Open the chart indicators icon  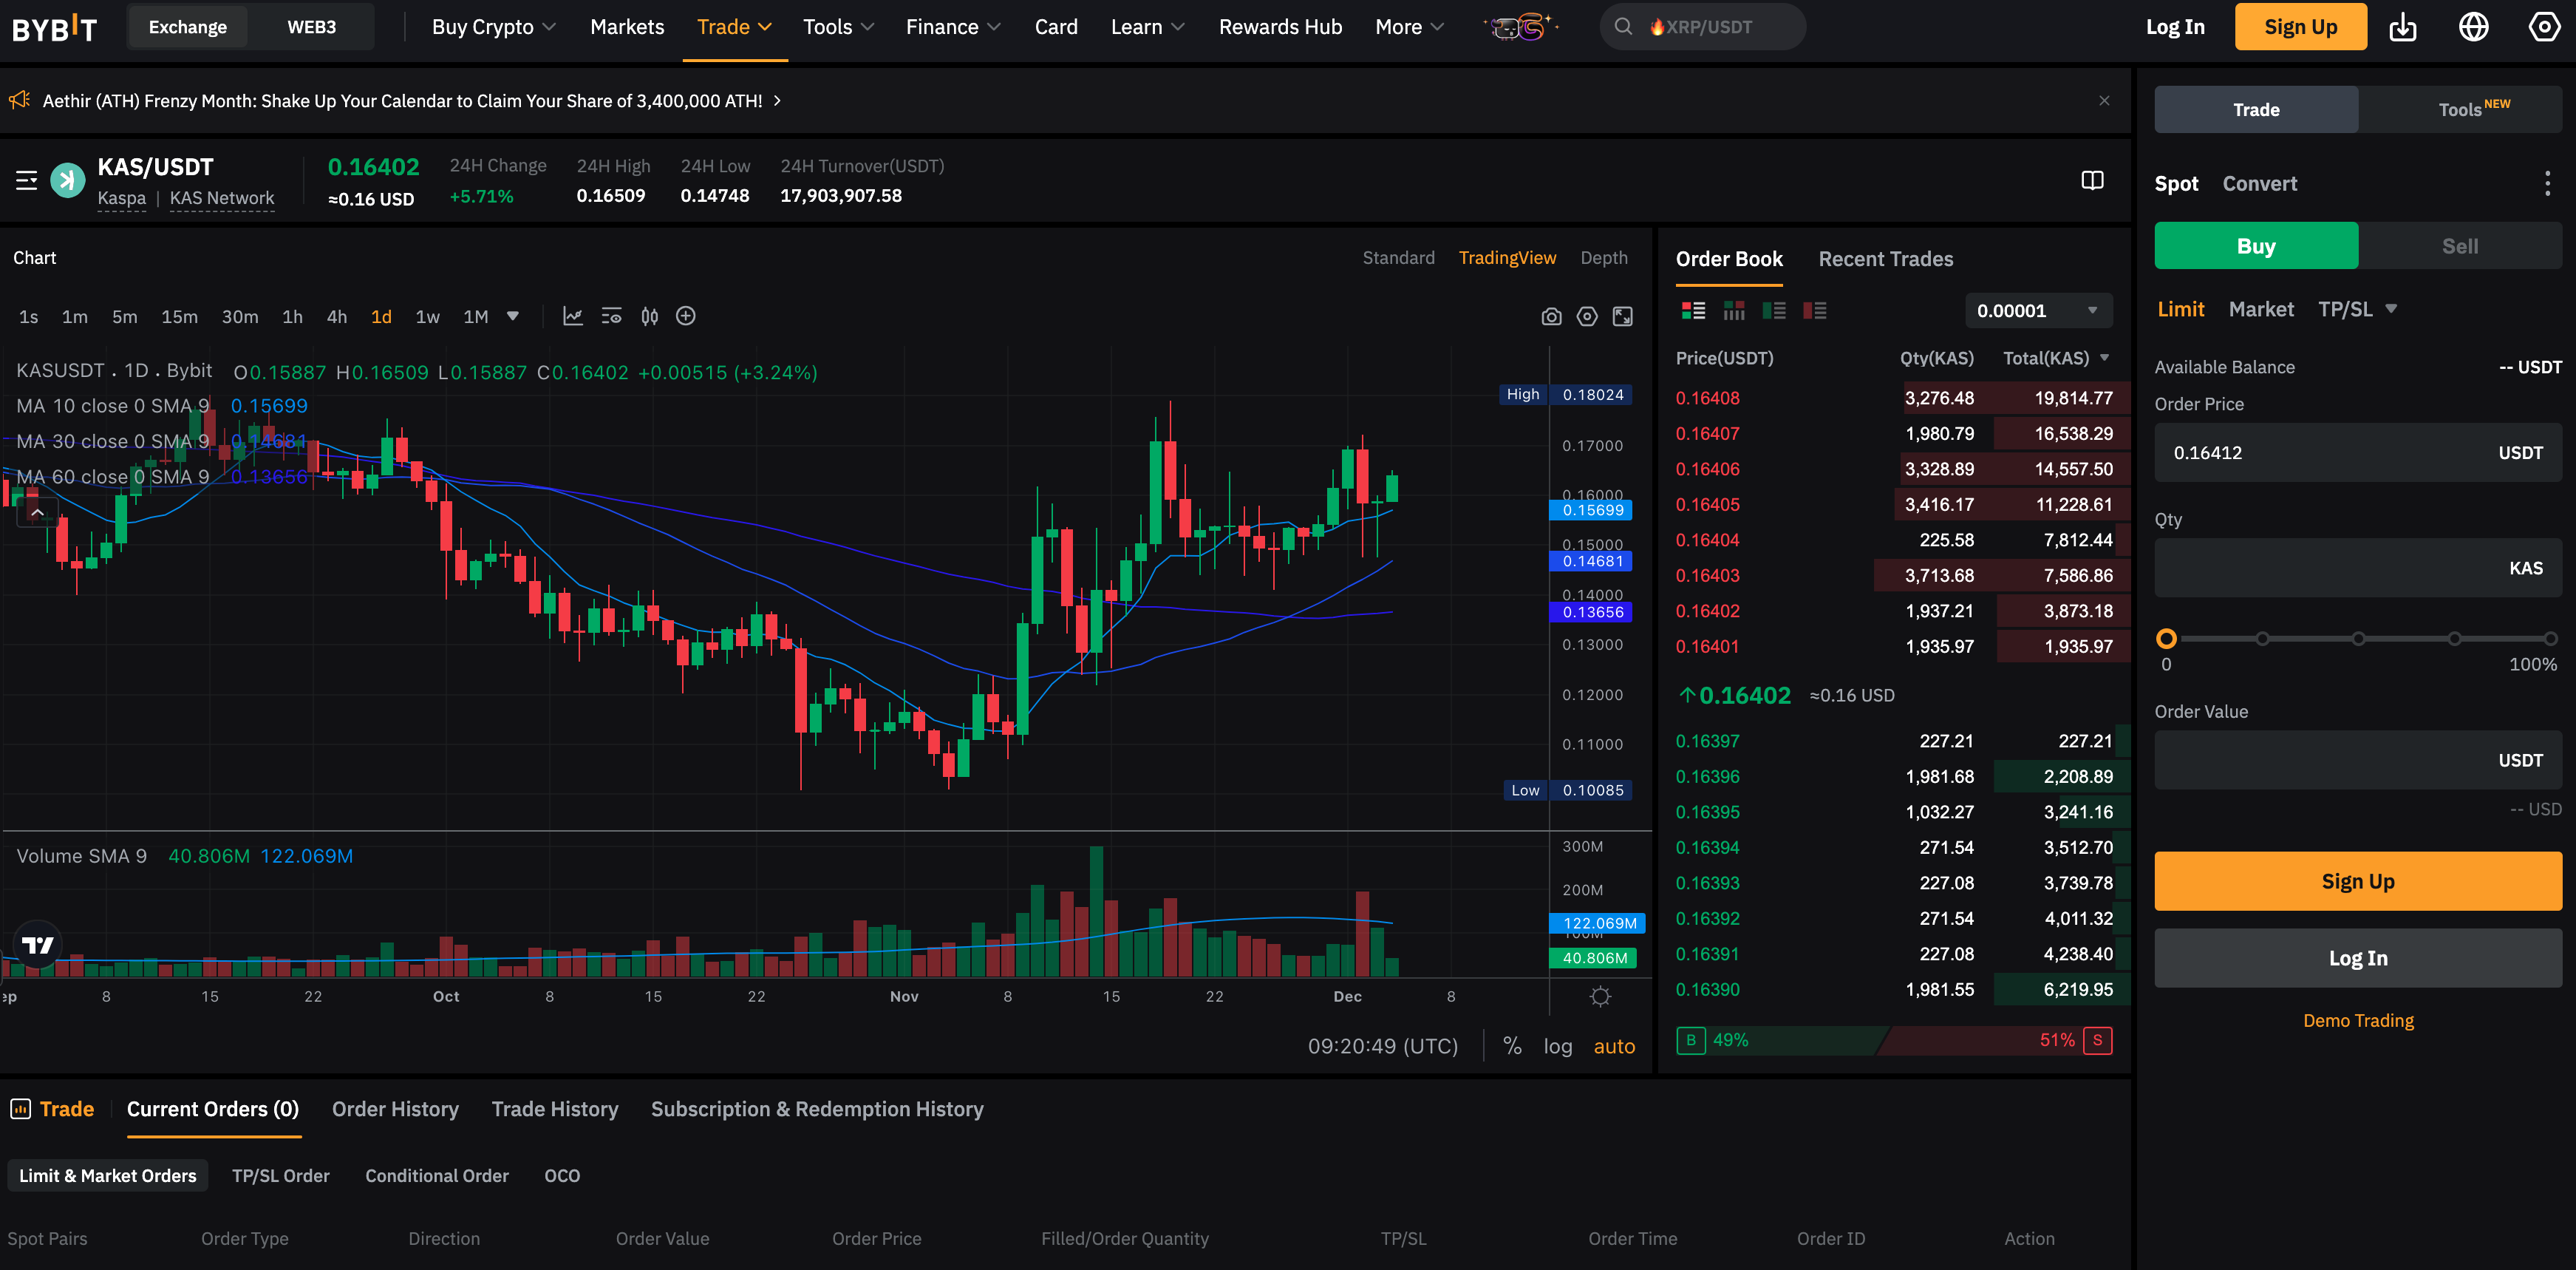(x=572, y=317)
